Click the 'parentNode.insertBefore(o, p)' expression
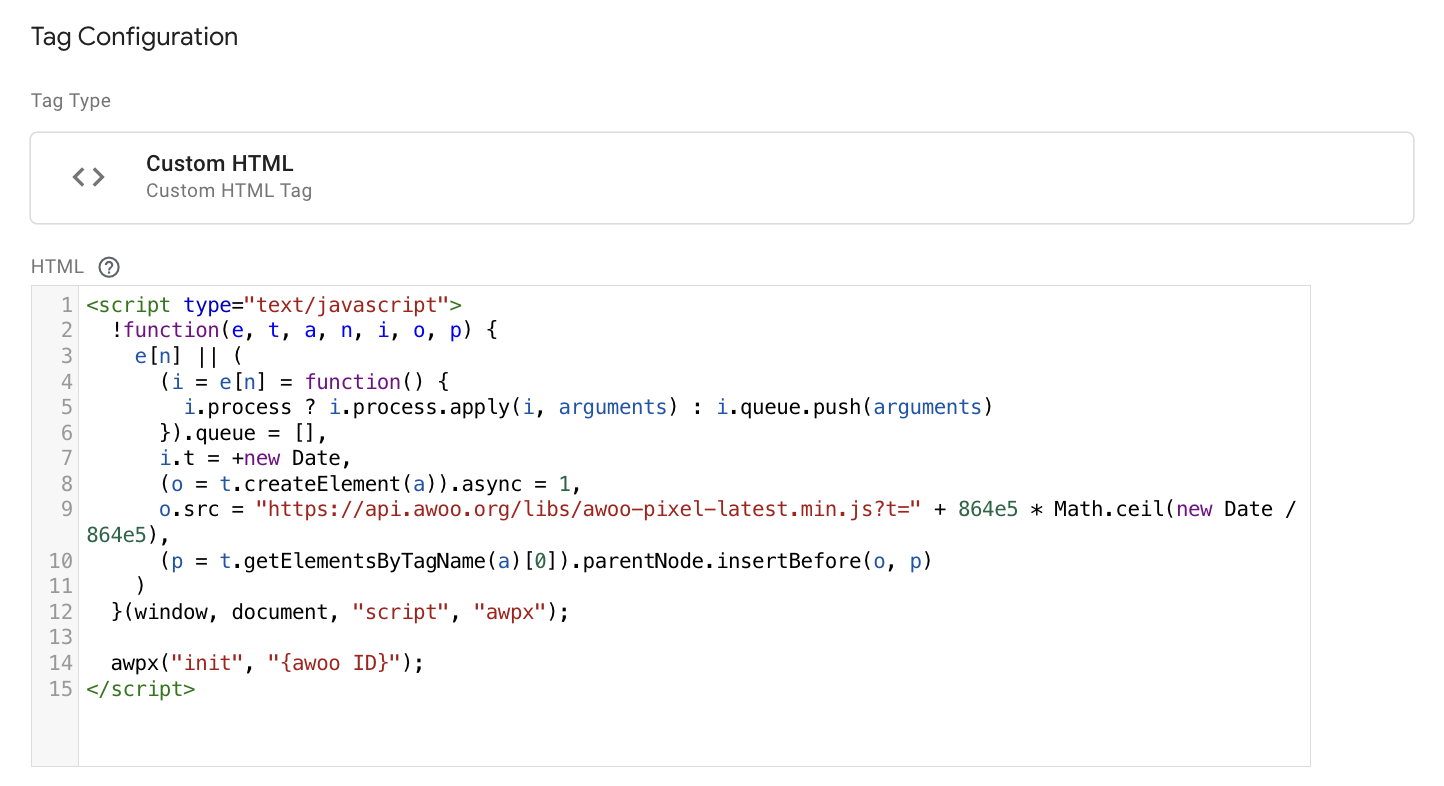This screenshot has width=1444, height=786. click(757, 560)
